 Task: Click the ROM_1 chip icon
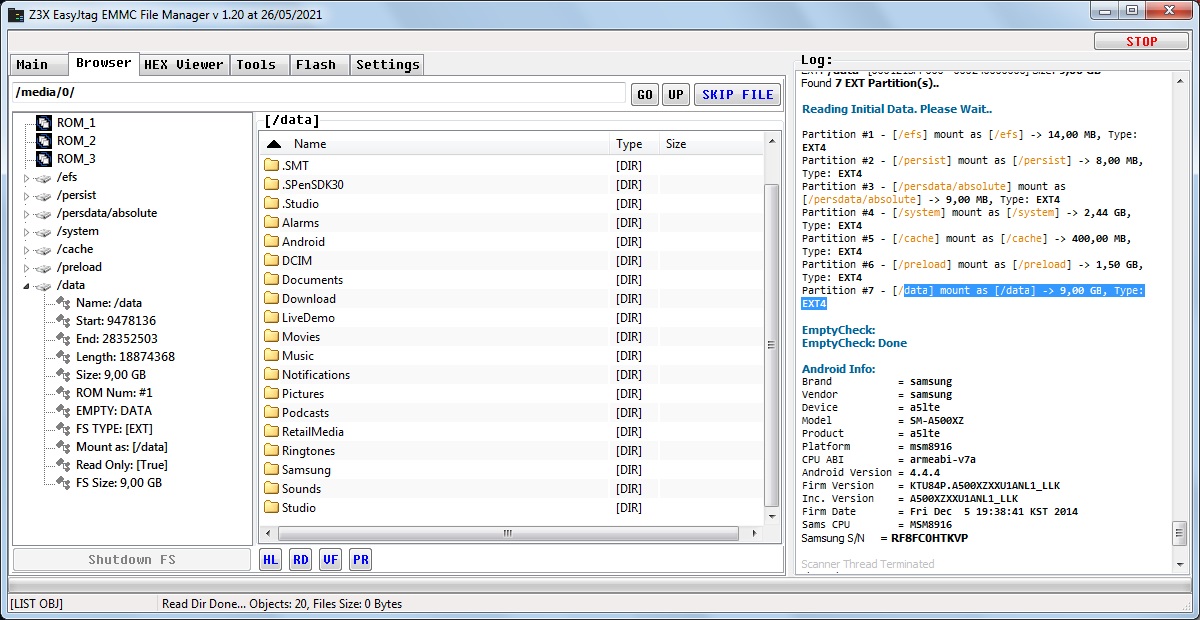click(x=44, y=123)
